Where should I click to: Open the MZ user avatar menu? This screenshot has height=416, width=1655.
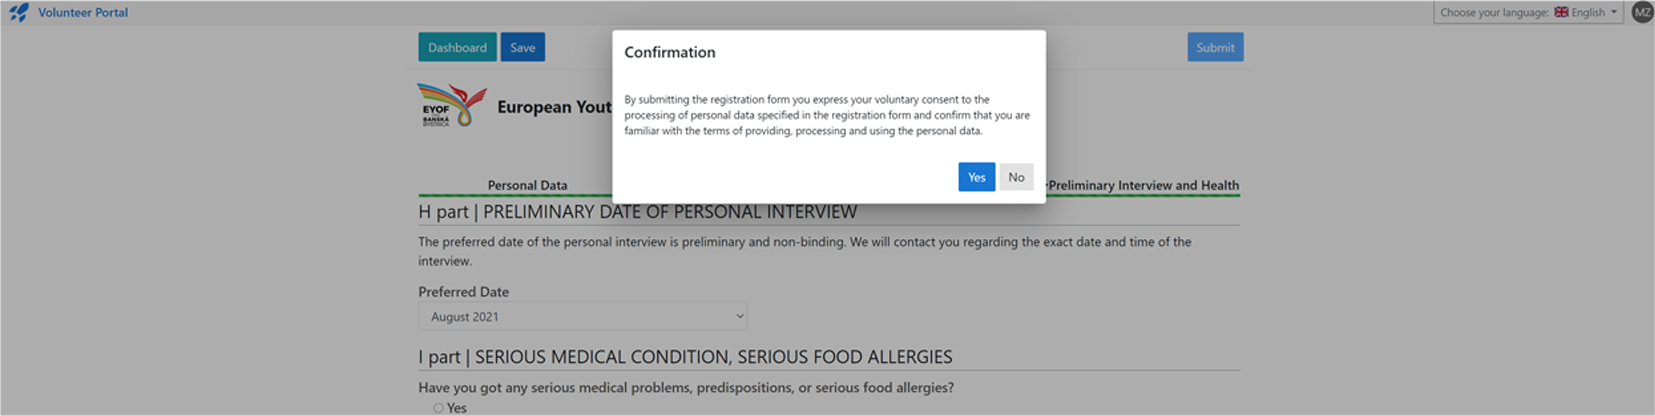coord(1642,12)
